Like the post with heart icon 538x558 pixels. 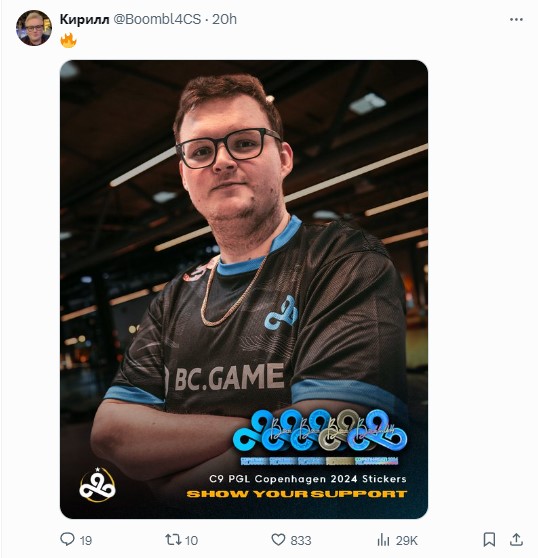pyautogui.click(x=278, y=539)
